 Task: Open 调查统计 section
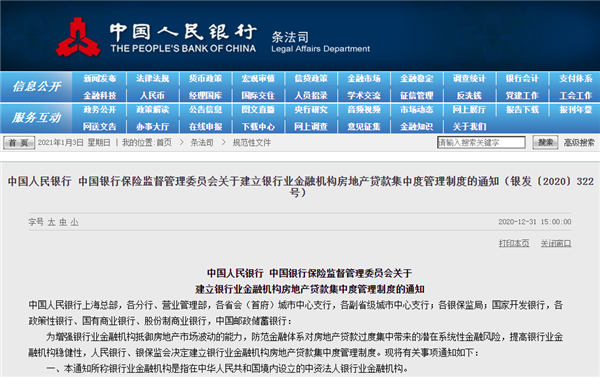pos(470,78)
